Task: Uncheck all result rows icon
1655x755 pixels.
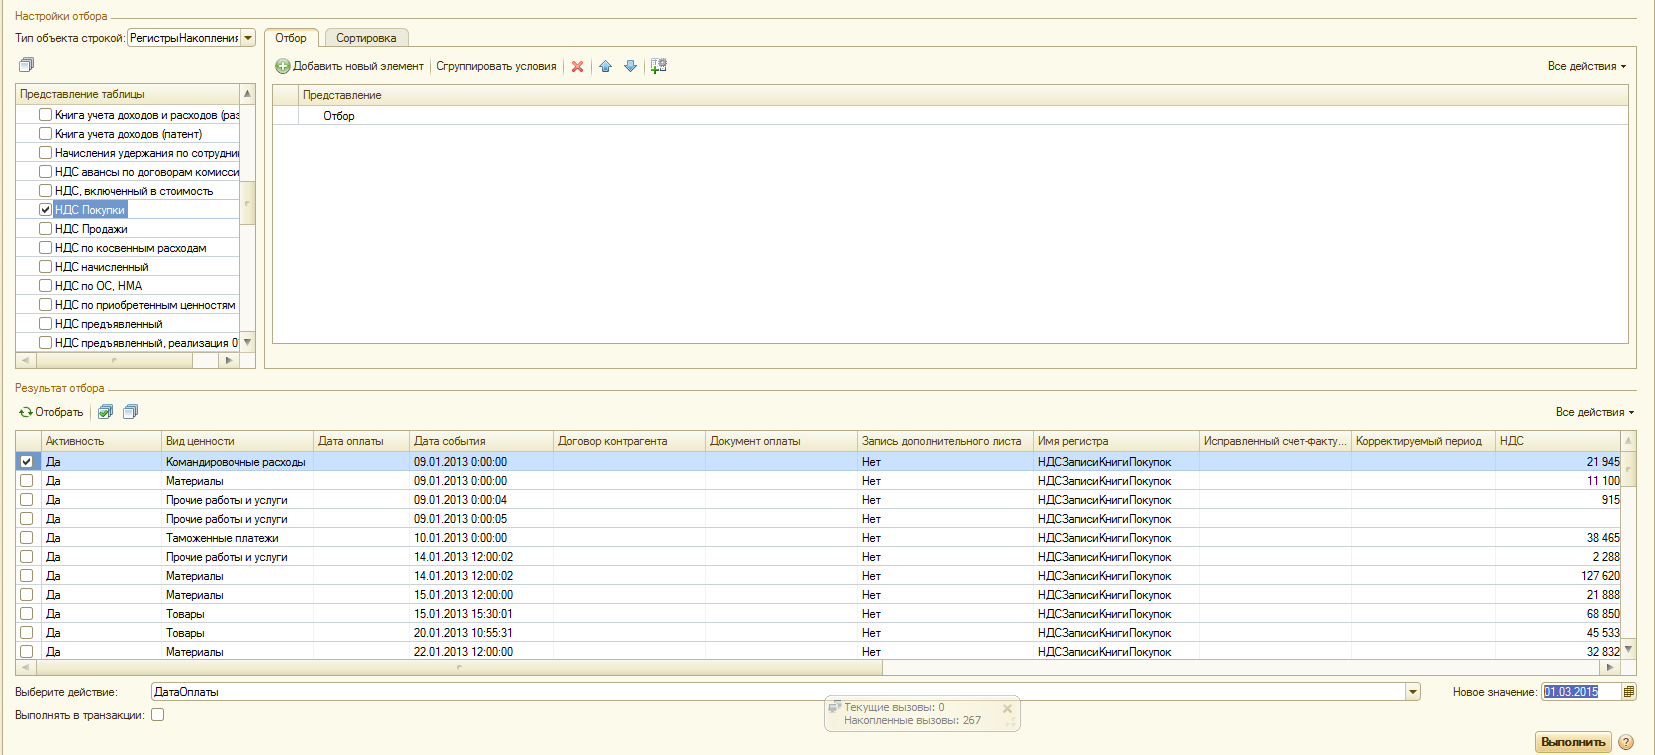Action: point(130,412)
